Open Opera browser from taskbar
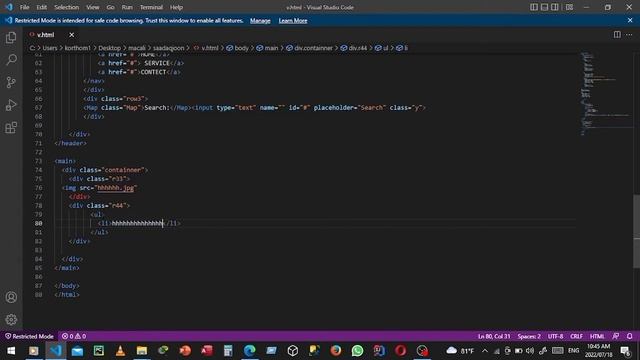640x360 pixels. pos(400,351)
